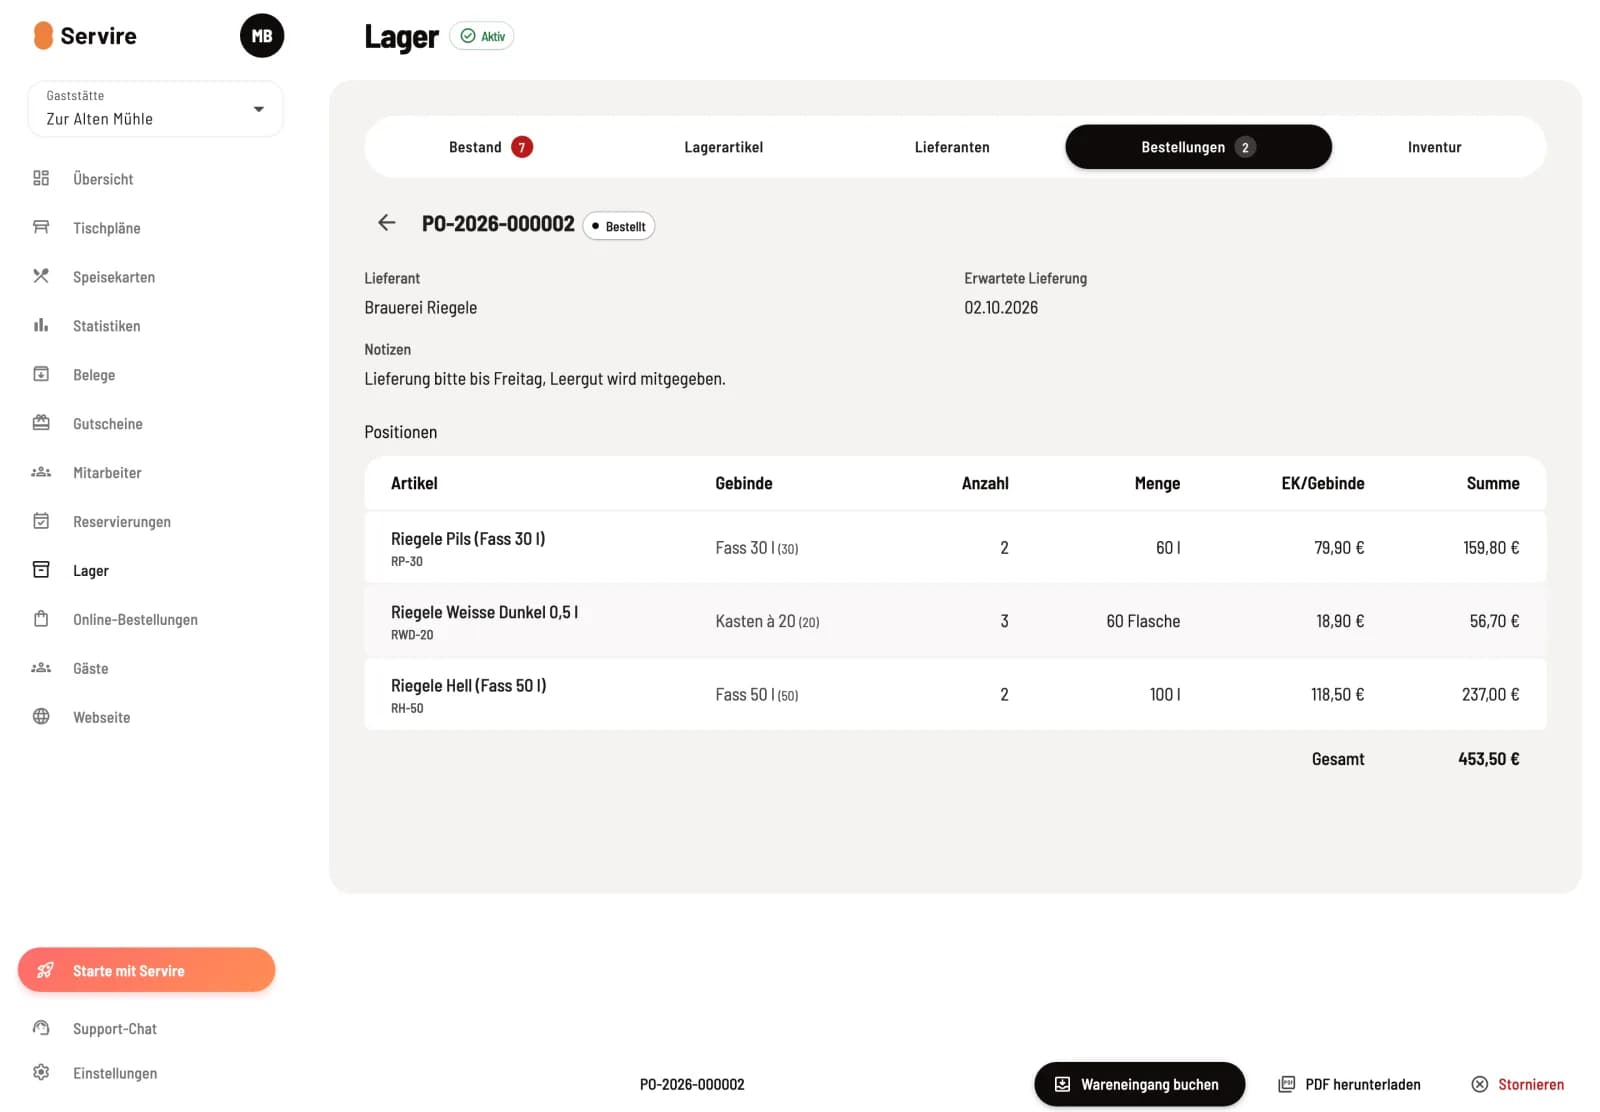The width and height of the screenshot is (1600, 1112).
Task: Open Speisekarten cutlery icon
Action: coord(41,276)
